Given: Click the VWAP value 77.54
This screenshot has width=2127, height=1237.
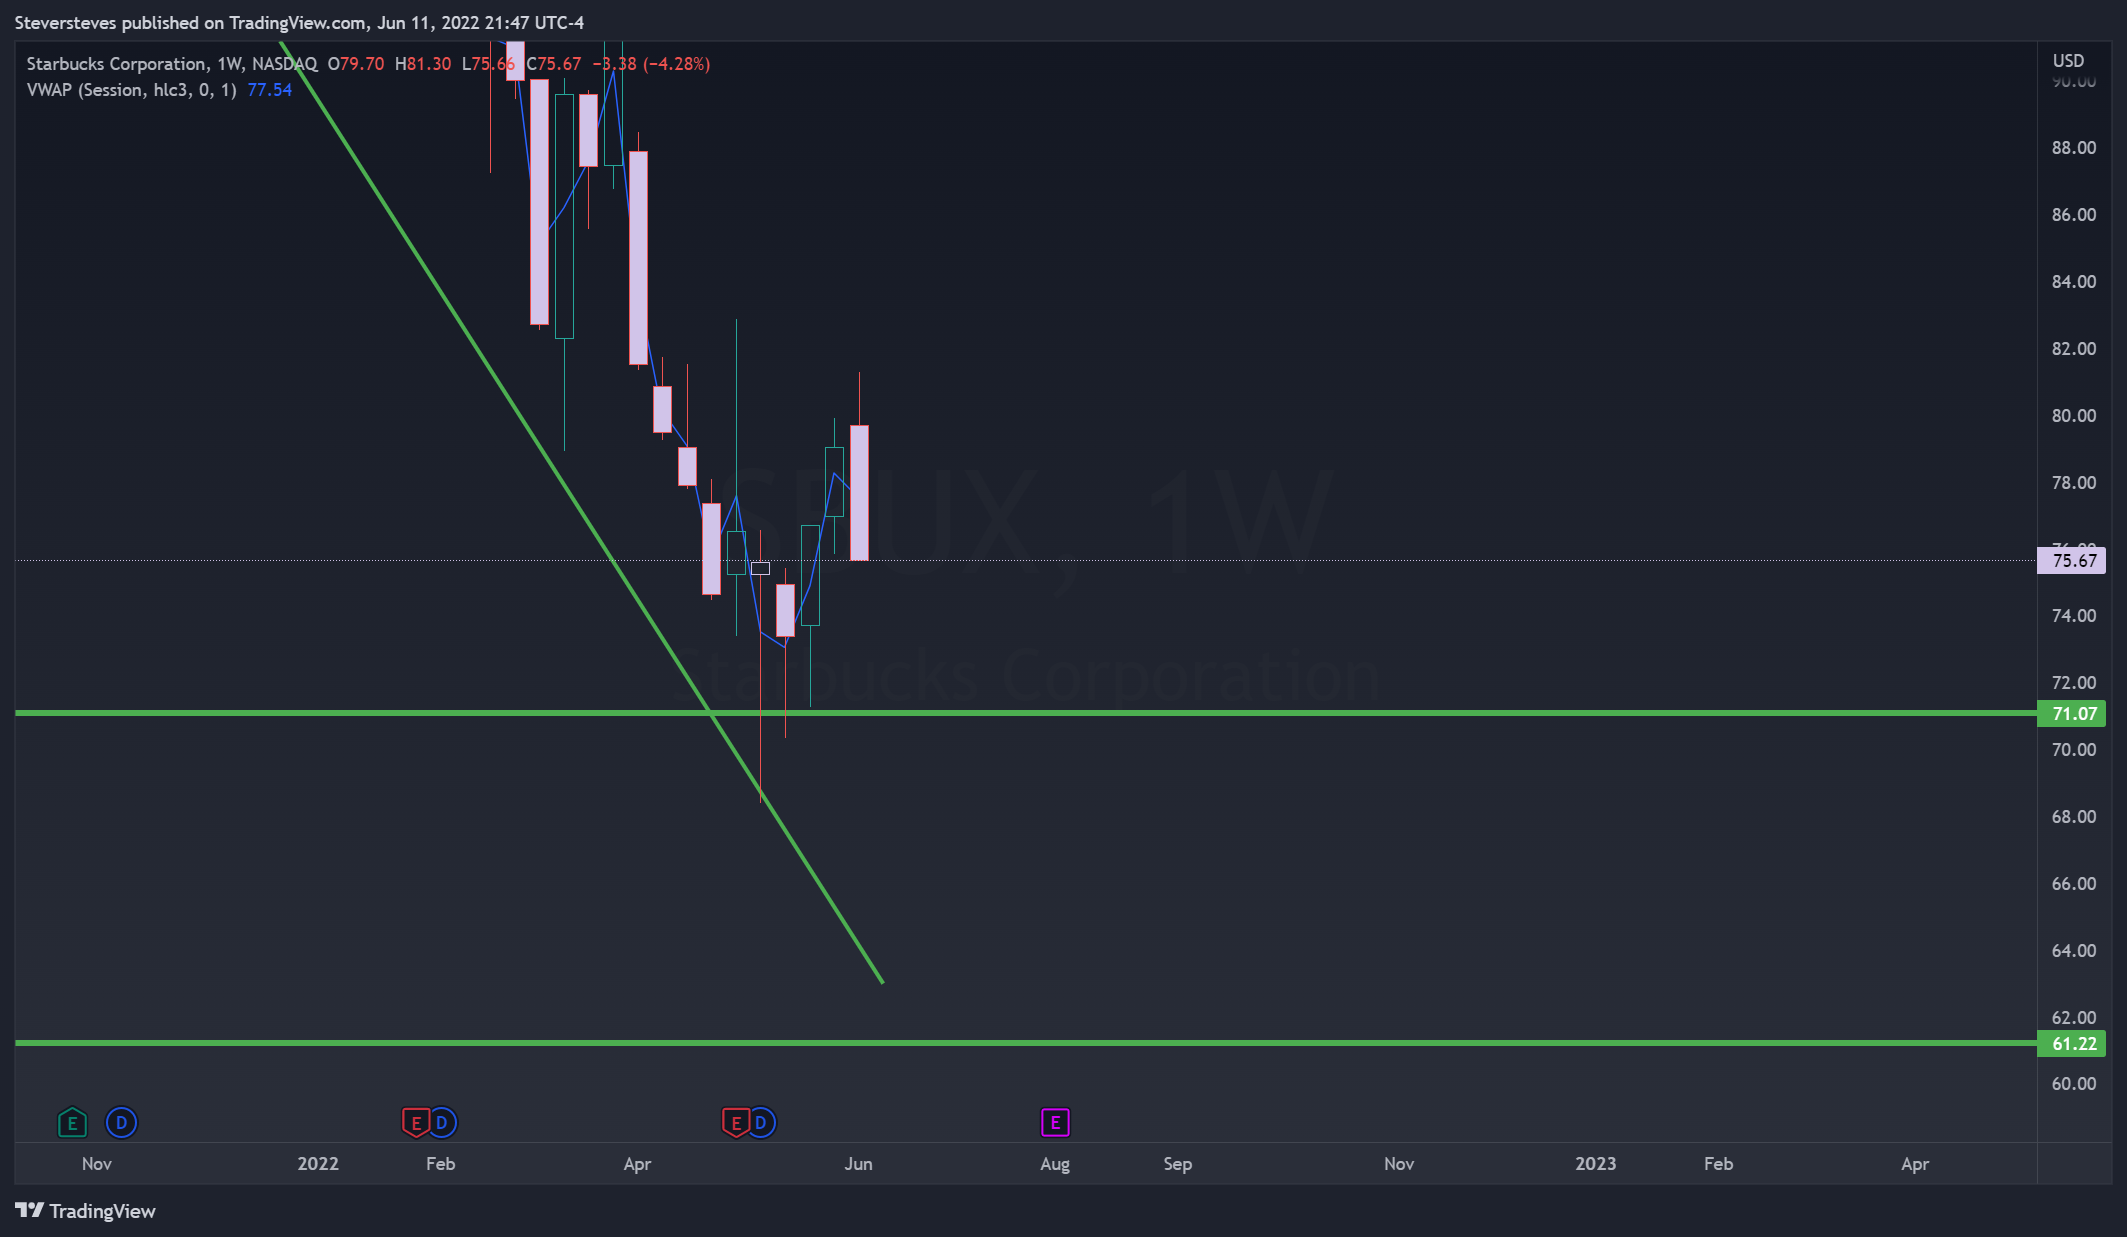Looking at the screenshot, I should pos(270,90).
